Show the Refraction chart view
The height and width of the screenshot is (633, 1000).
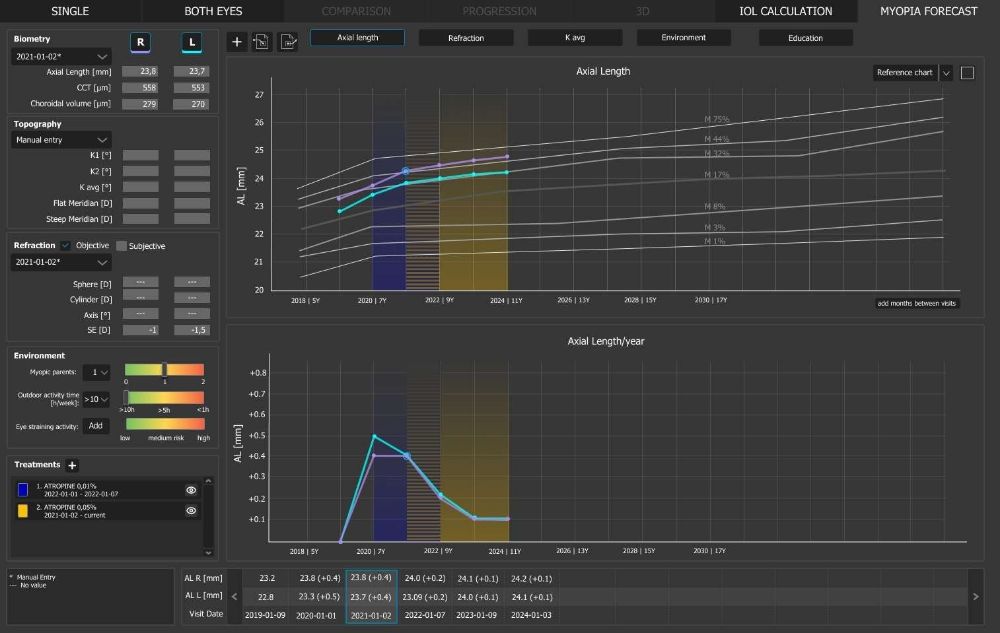point(466,38)
